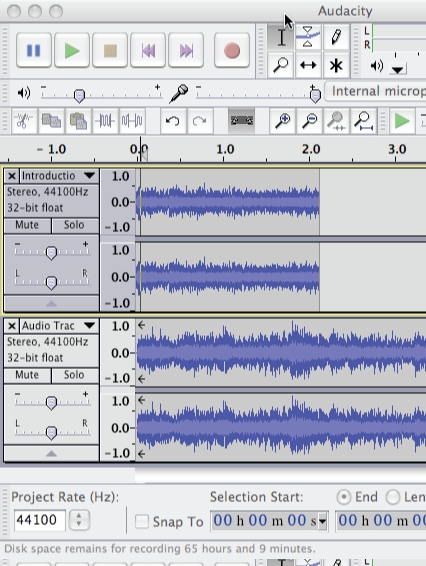Close the Audio Track
This screenshot has width=426, height=566.
pos(12,326)
